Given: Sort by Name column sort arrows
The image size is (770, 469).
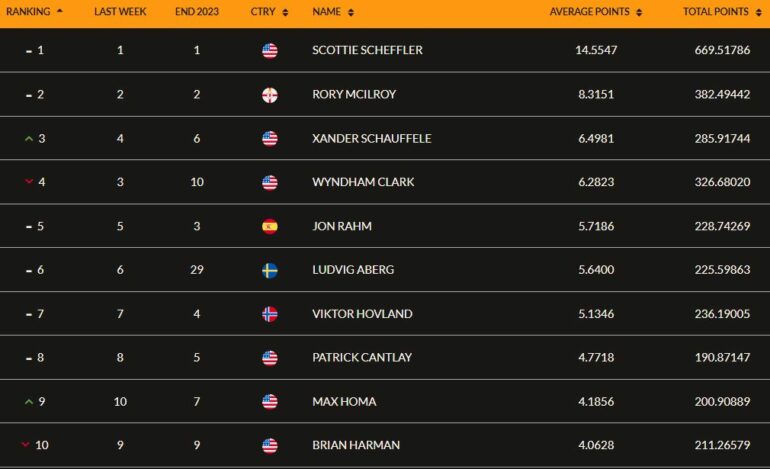Looking at the screenshot, I should (x=351, y=12).
